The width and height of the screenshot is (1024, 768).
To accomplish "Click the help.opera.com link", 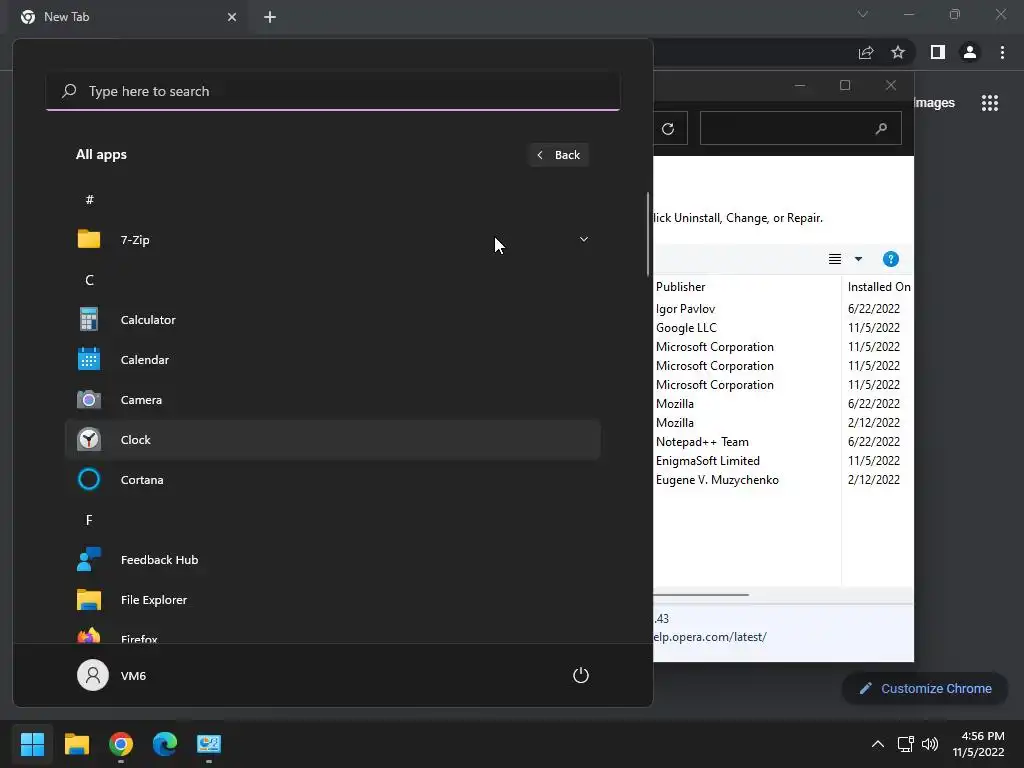I will 710,637.
